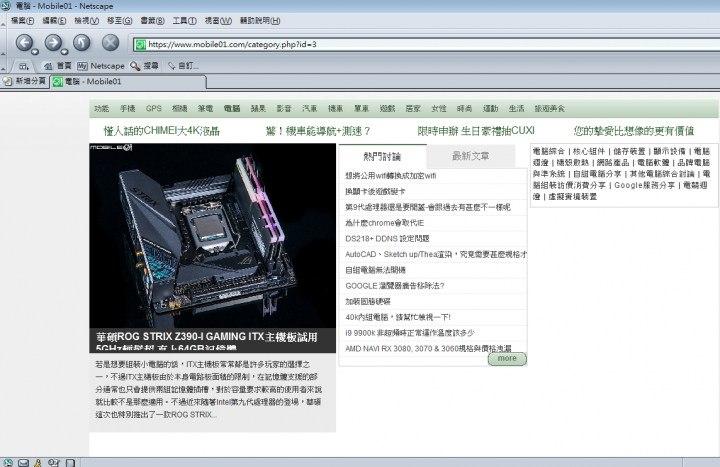Switch to the 最新文章 tab
The height and width of the screenshot is (467, 720).
471,157
